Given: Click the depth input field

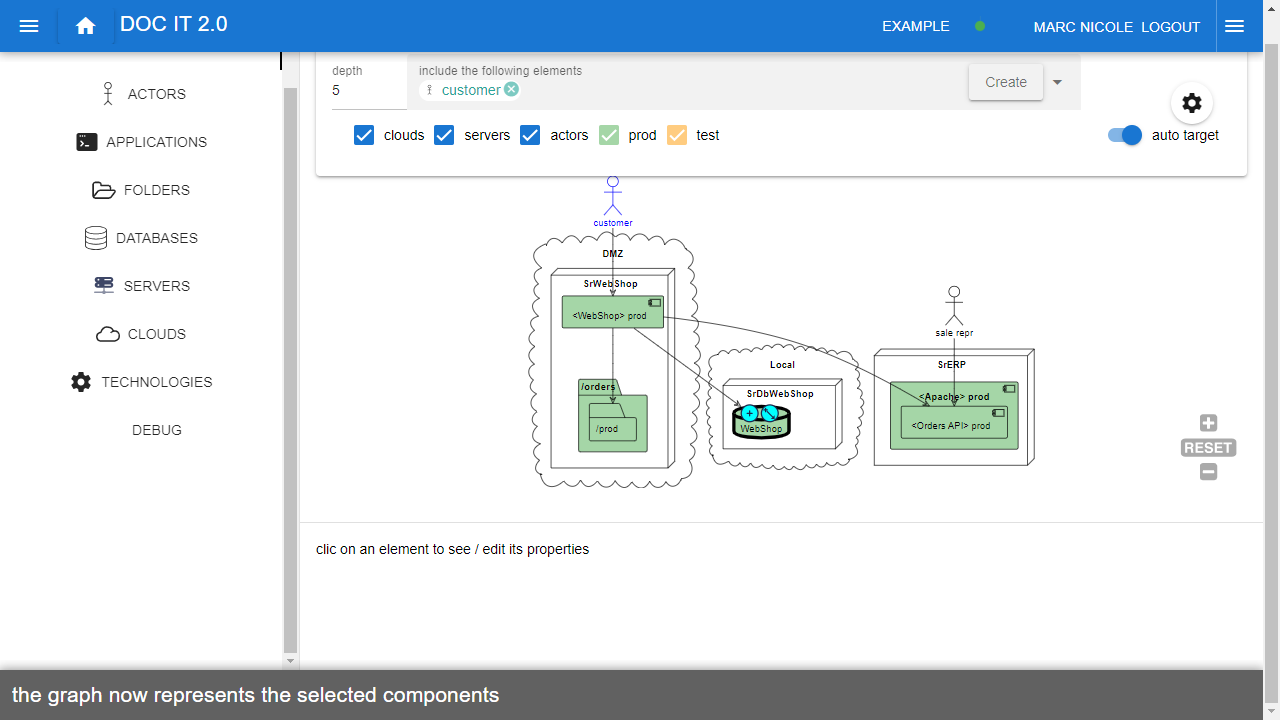Looking at the screenshot, I should click(365, 90).
